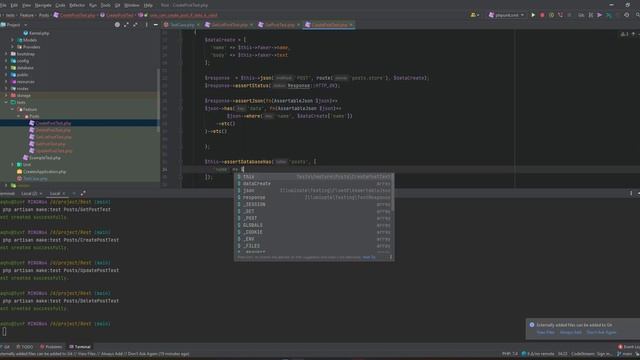Click the Git update project icon in toolbar
The width and height of the screenshot is (640, 360).
[581, 15]
